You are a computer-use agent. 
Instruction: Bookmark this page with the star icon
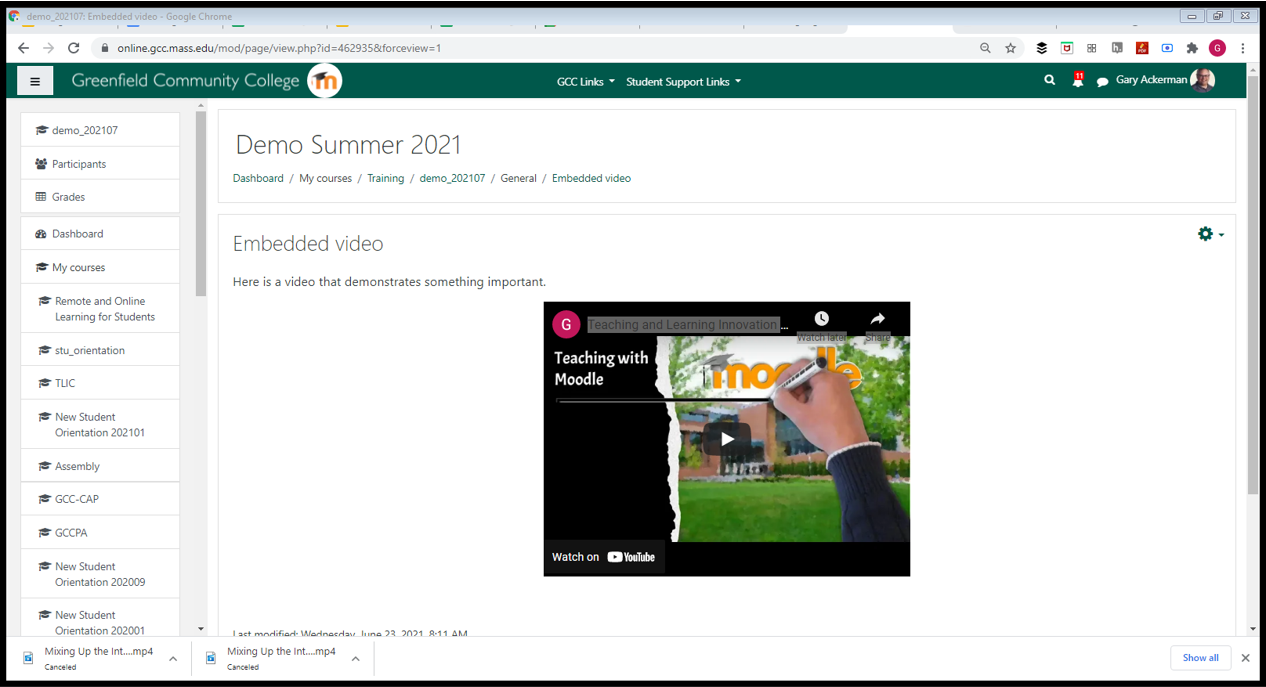[x=1010, y=47]
